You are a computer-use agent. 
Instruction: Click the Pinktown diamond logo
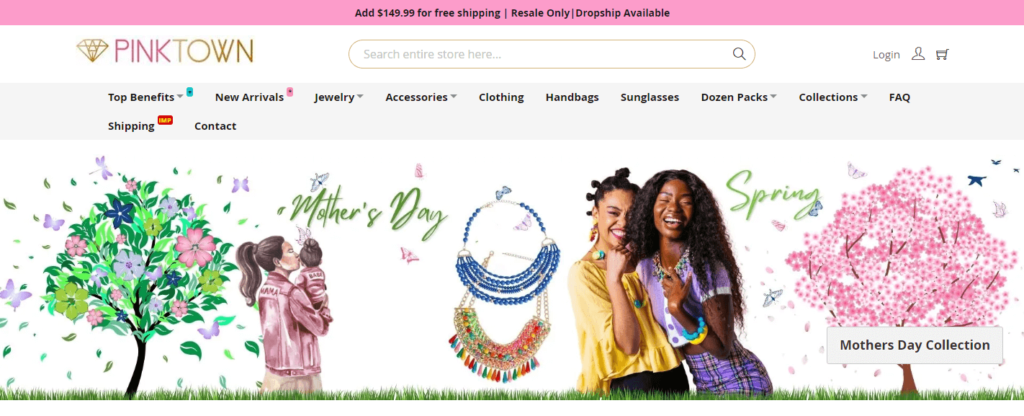92,50
